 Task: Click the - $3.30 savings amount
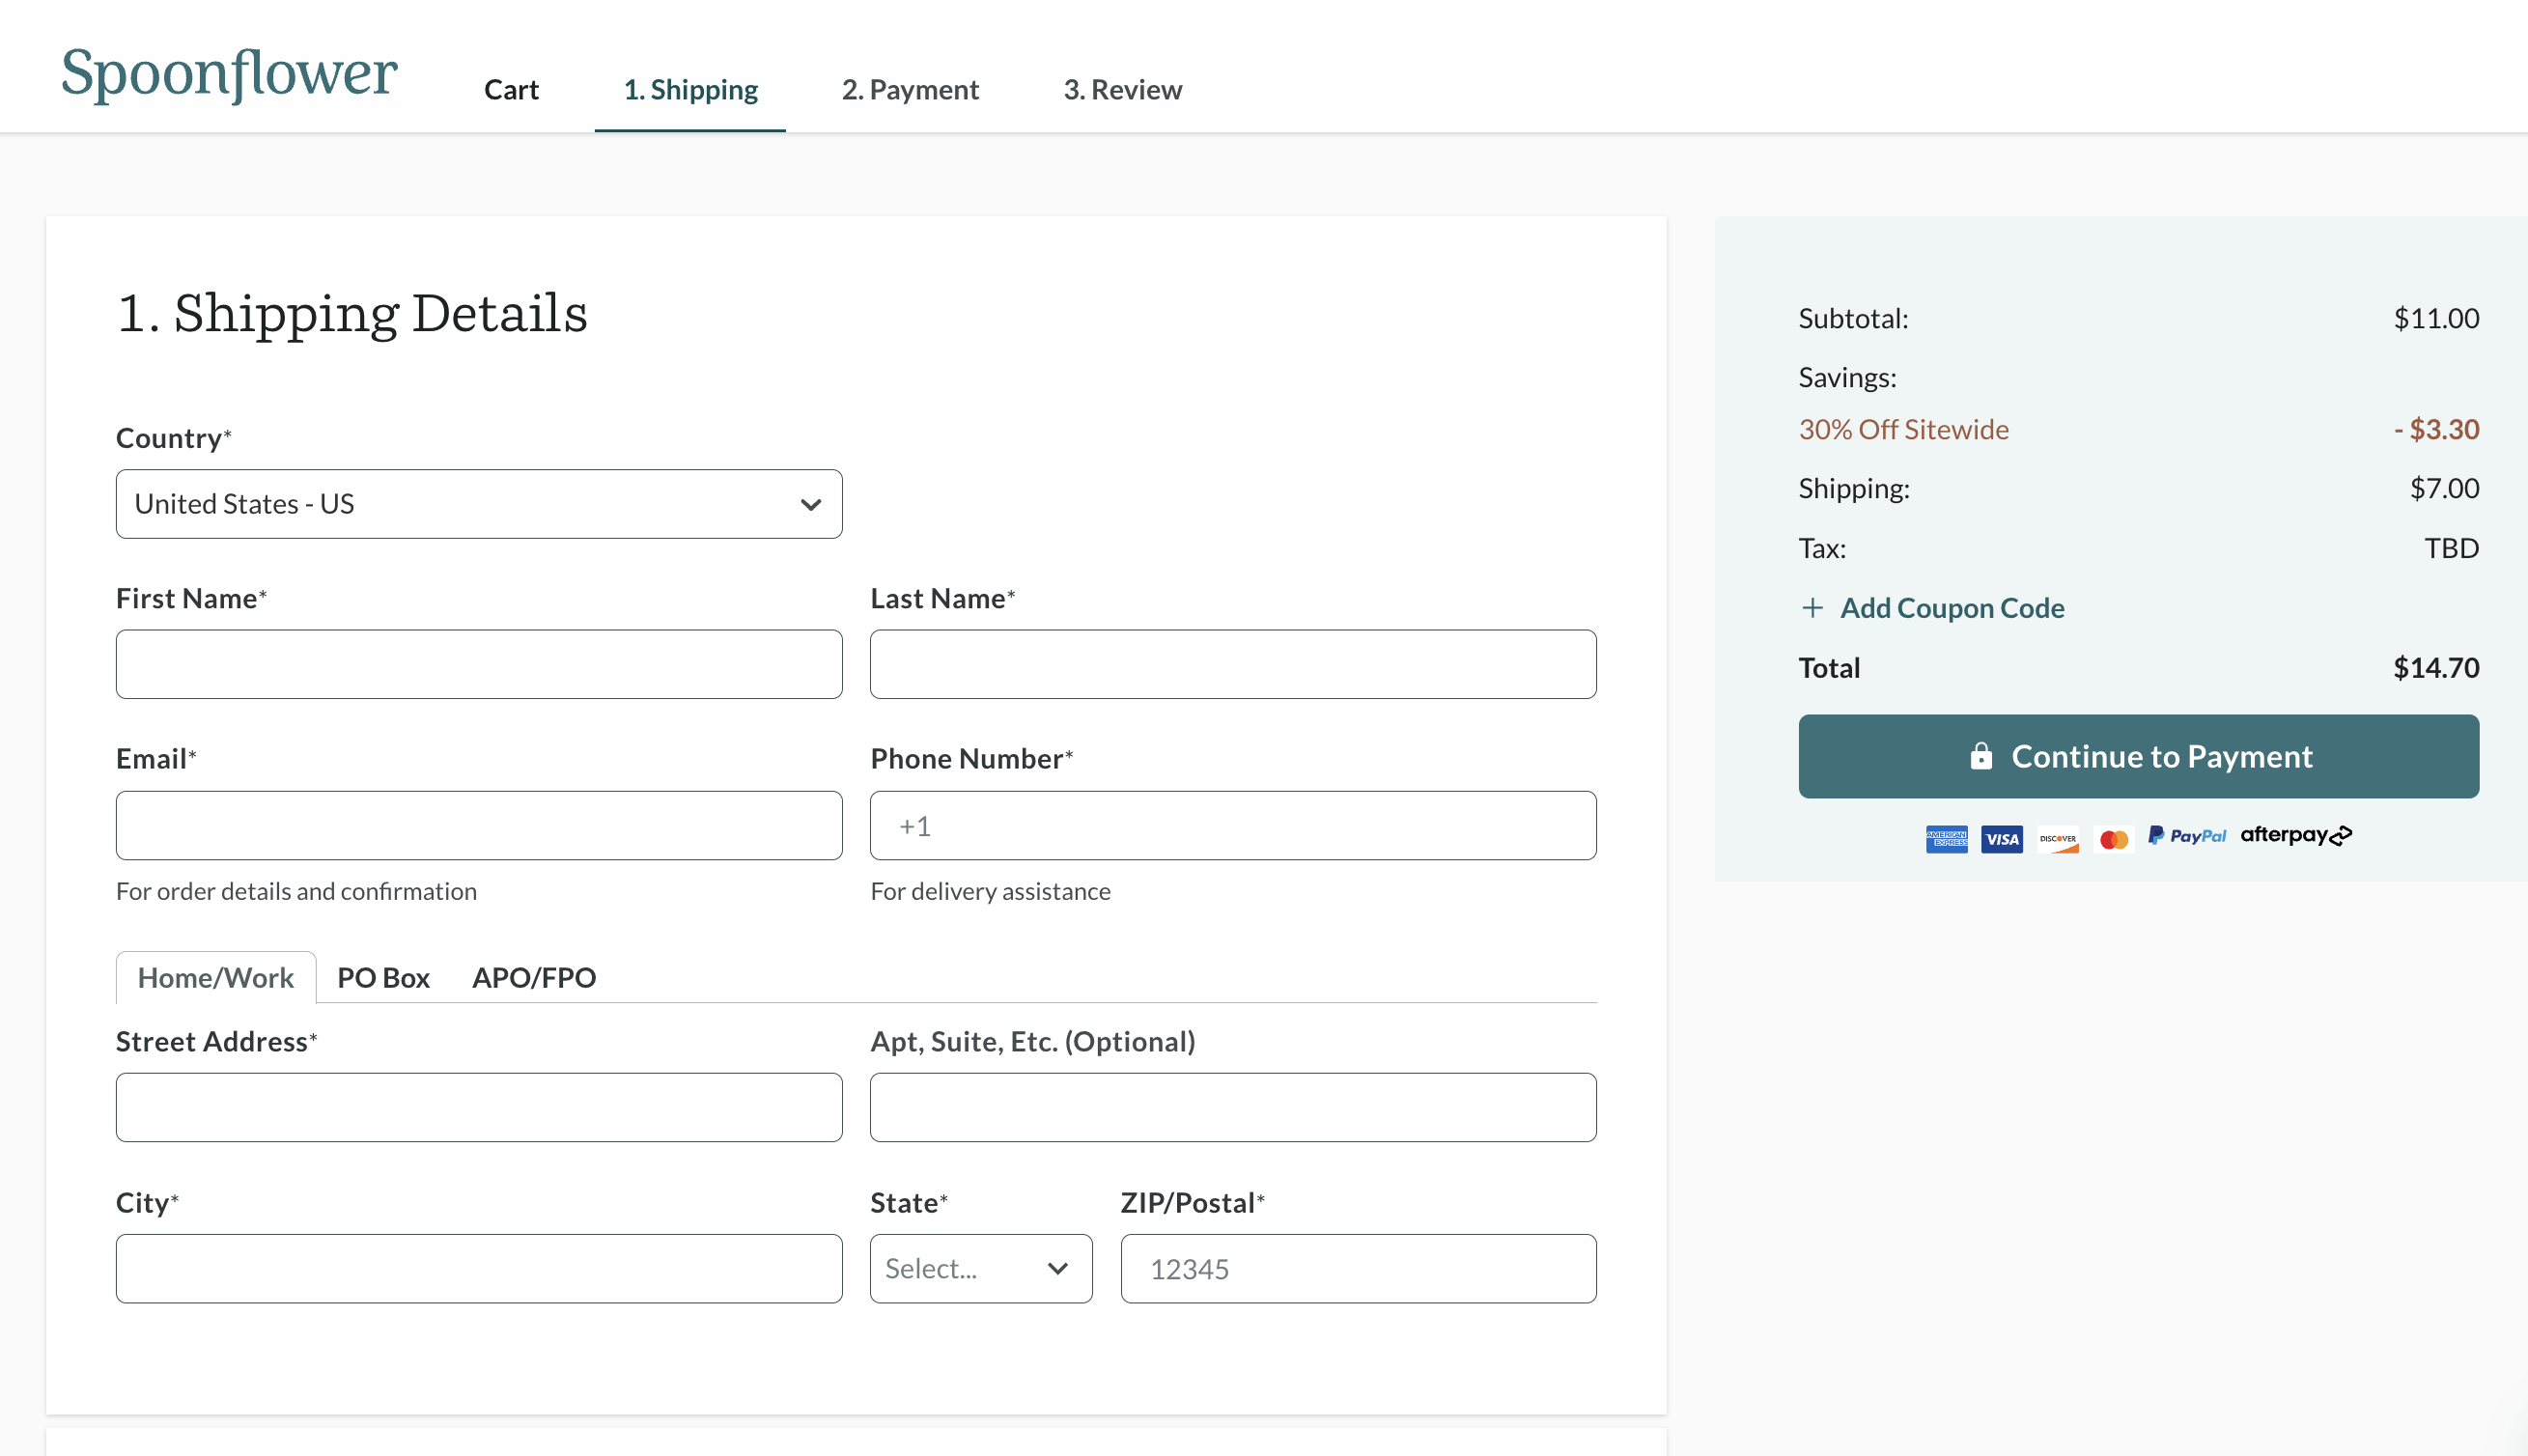click(x=2436, y=429)
